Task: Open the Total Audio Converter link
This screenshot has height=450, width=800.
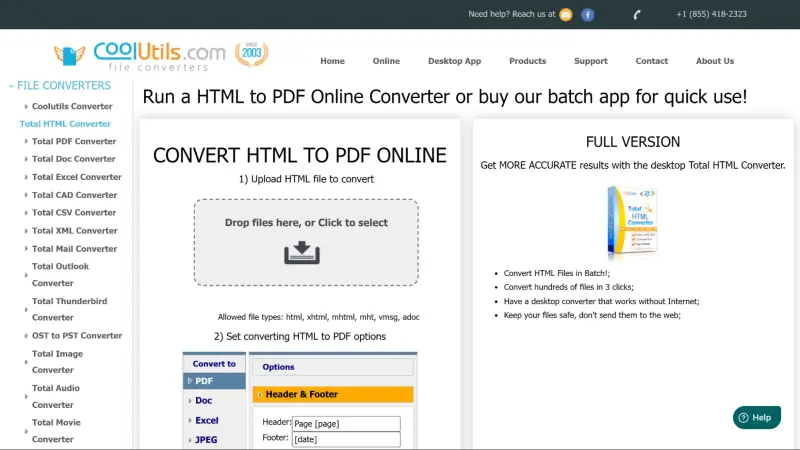Action: (56, 396)
